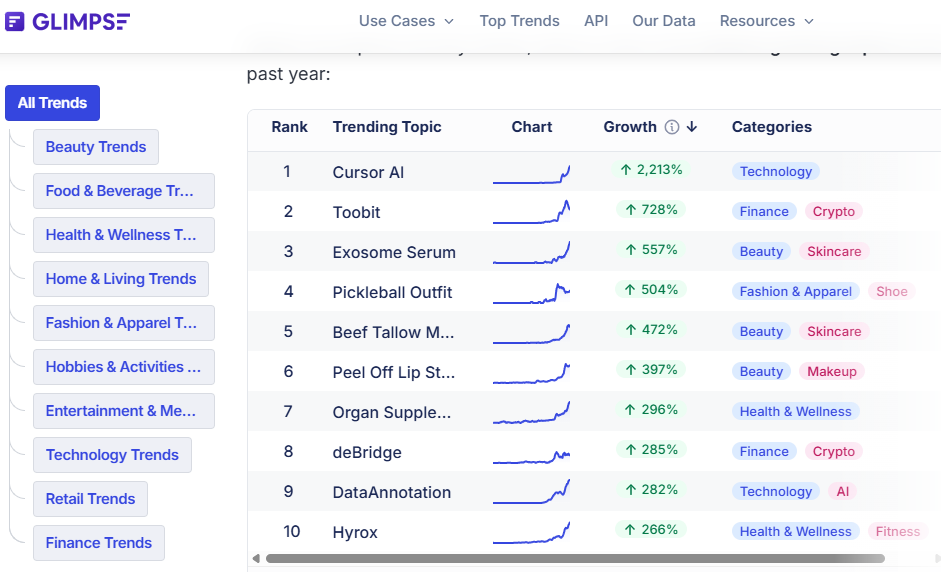The height and width of the screenshot is (572, 941).
Task: Click the Growth column header
Action: pyautogui.click(x=630, y=127)
